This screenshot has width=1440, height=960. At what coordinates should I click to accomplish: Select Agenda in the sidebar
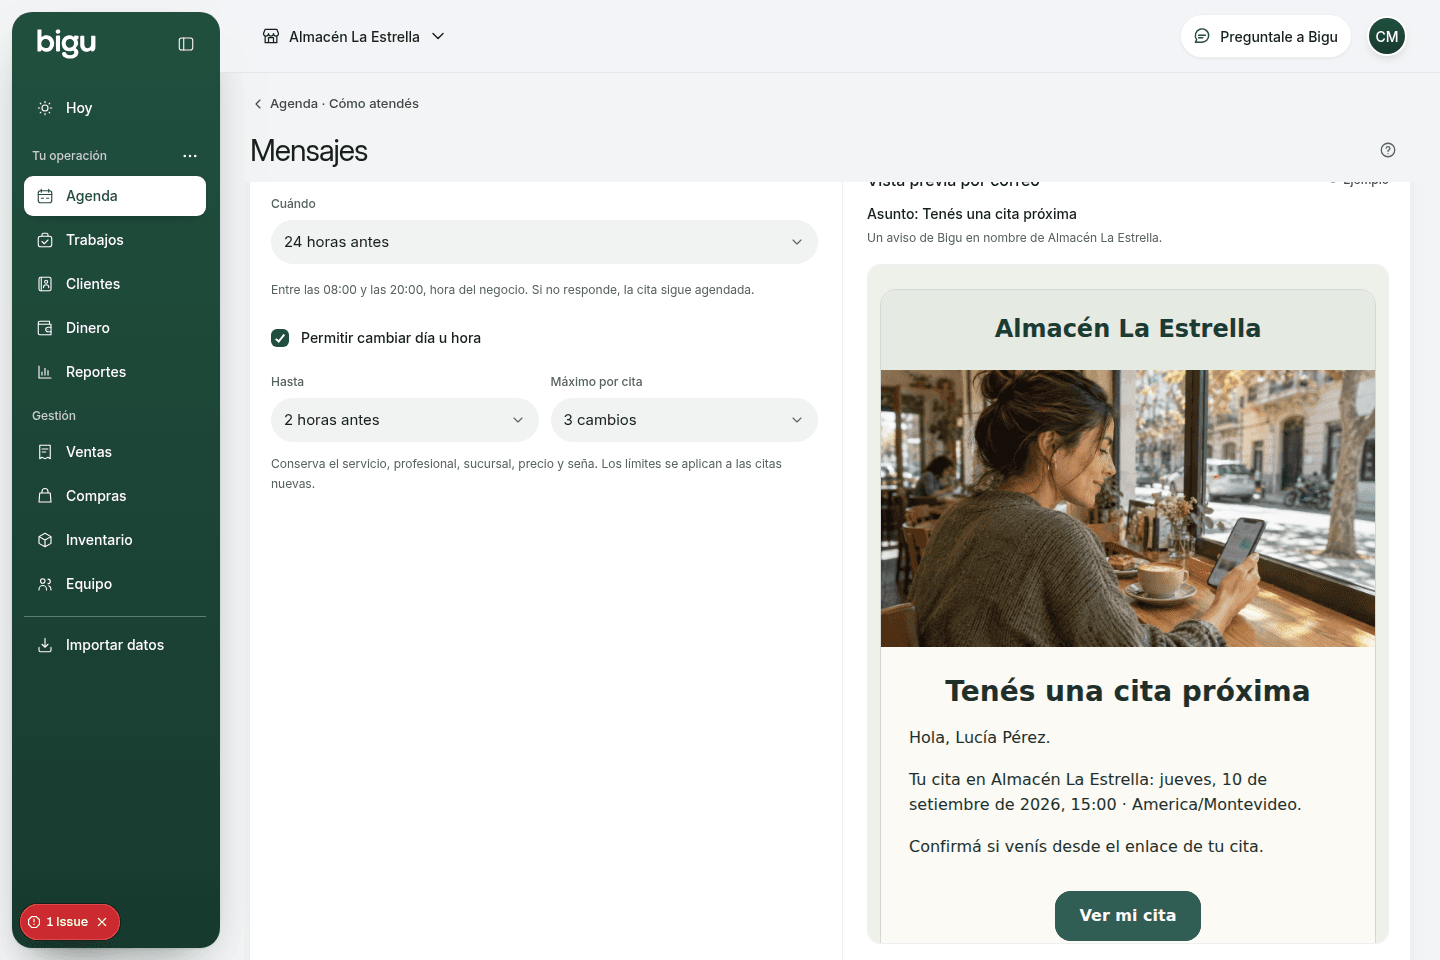pos(115,196)
